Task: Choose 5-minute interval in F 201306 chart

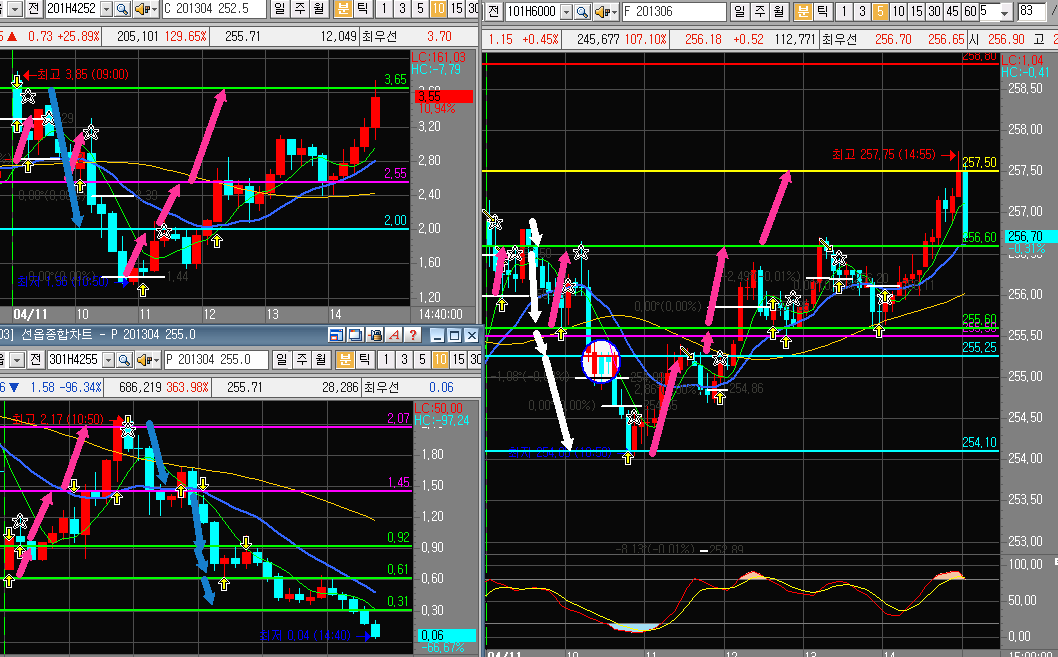Action: pos(880,11)
